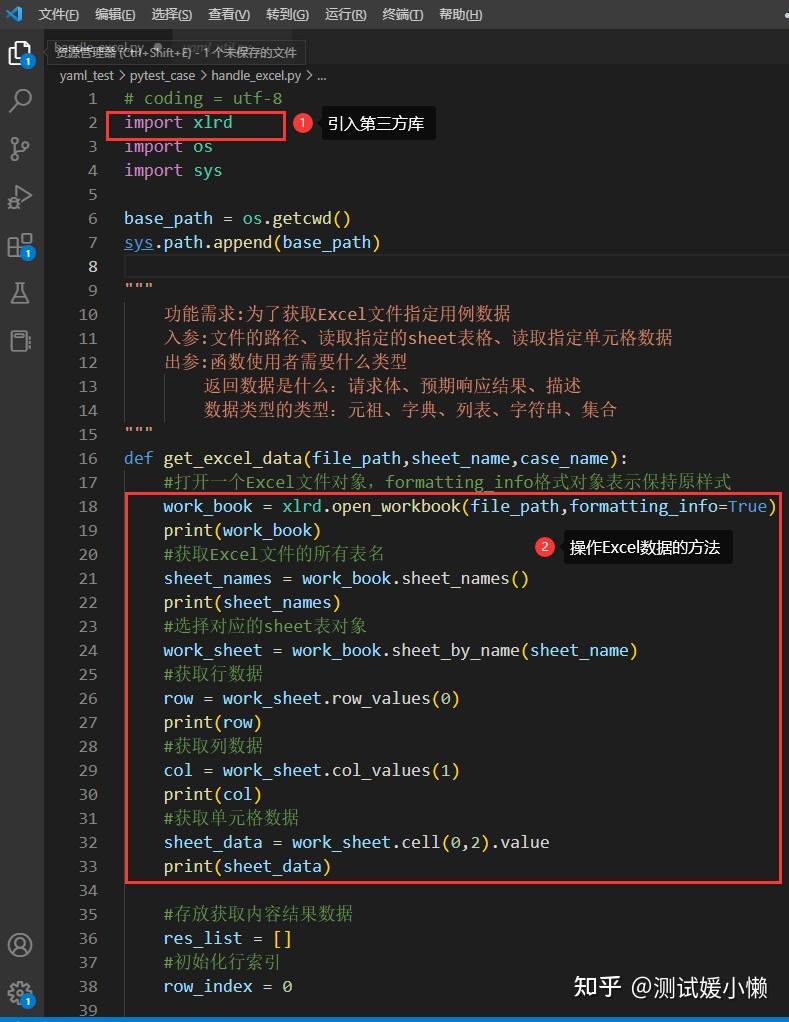Click the 'import os' statement
The height and width of the screenshot is (1022, 789).
(x=168, y=147)
